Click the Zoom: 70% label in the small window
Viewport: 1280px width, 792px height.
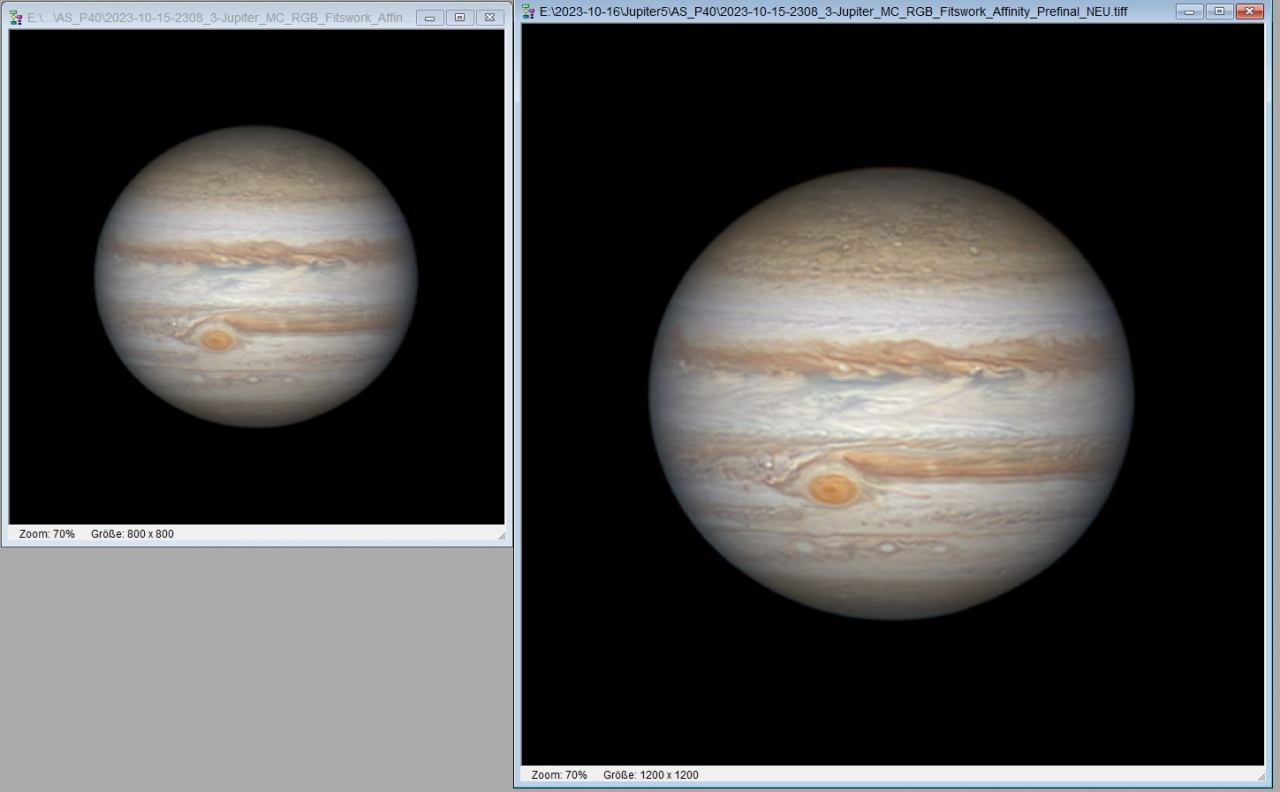tap(47, 534)
